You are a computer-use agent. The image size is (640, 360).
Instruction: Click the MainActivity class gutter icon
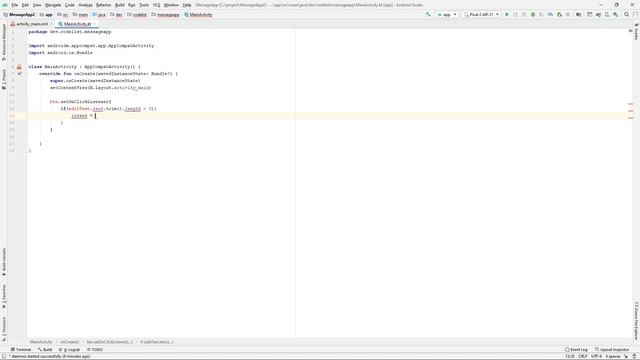pyautogui.click(x=19, y=67)
